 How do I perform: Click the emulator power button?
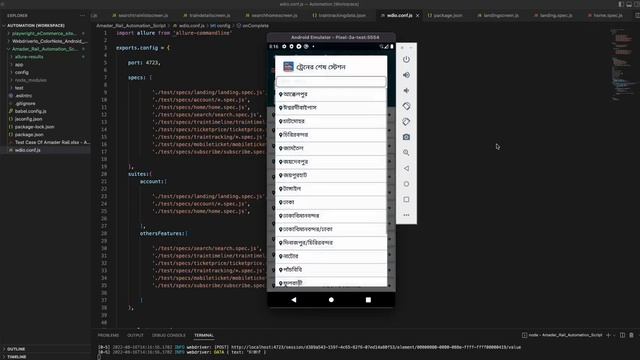(406, 60)
